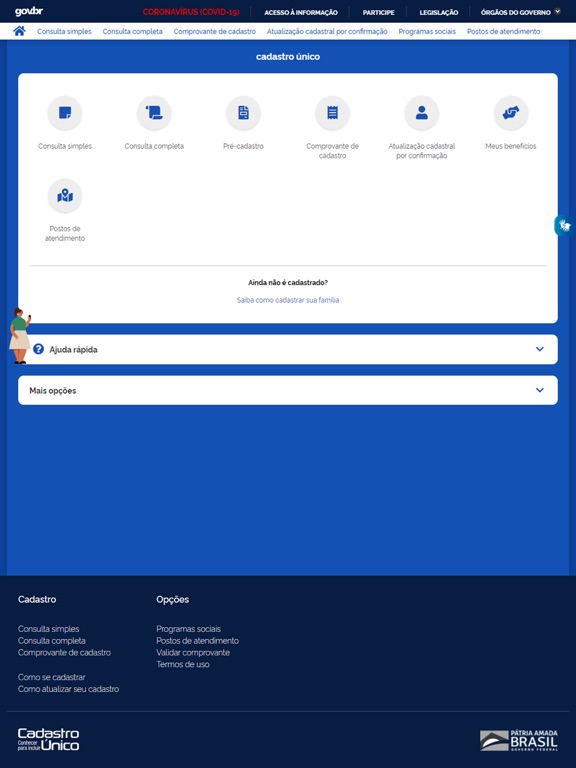Select Comprovante de cadastro in top navigation
Image resolution: width=576 pixels, height=768 pixels.
[215, 31]
